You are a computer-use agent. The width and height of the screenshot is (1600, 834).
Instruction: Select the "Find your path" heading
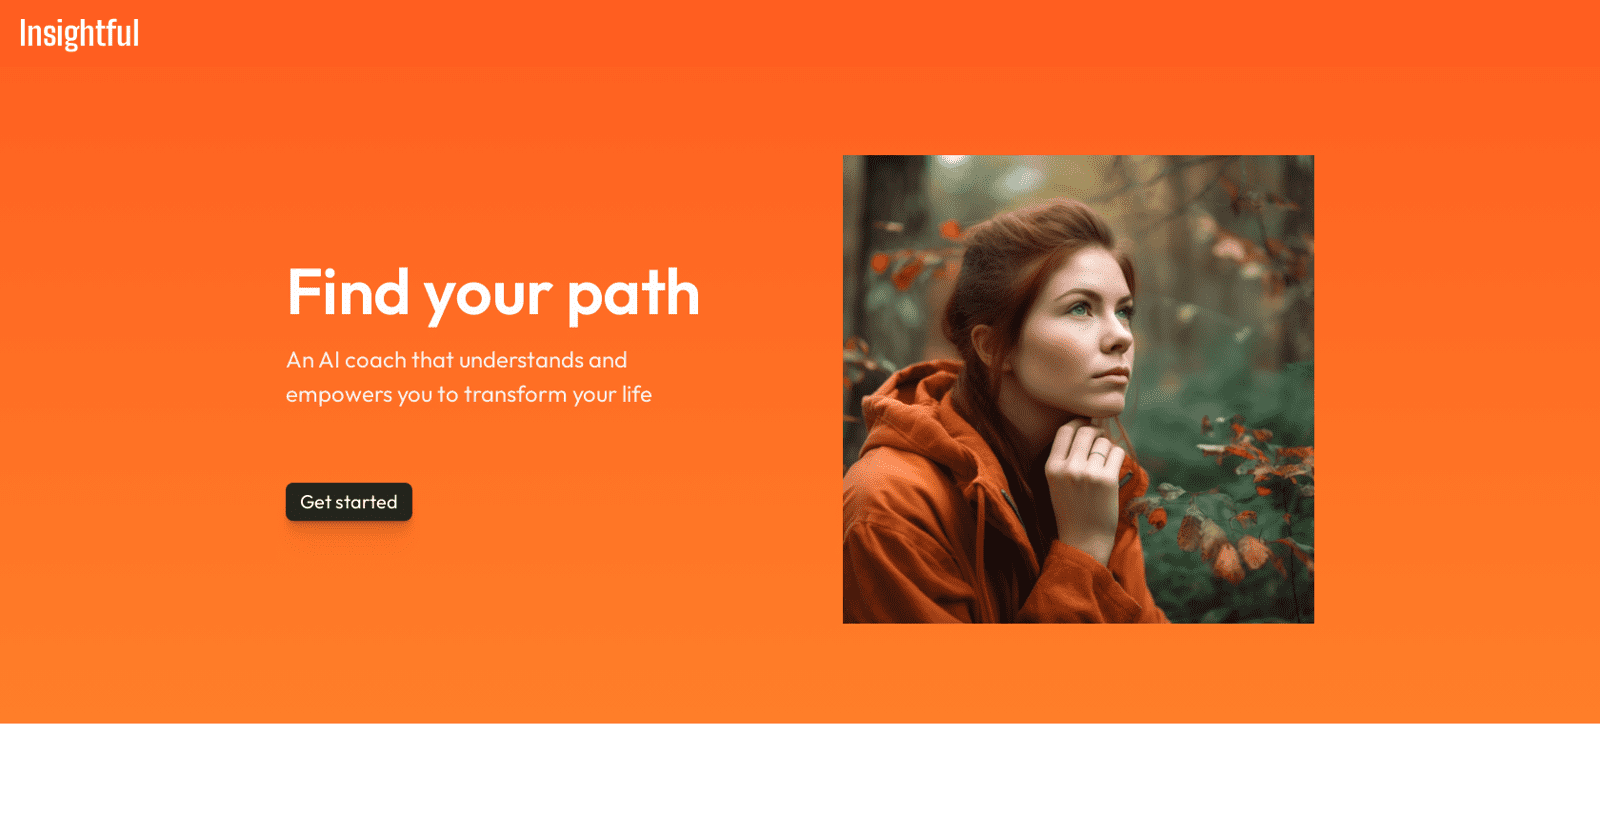493,293
